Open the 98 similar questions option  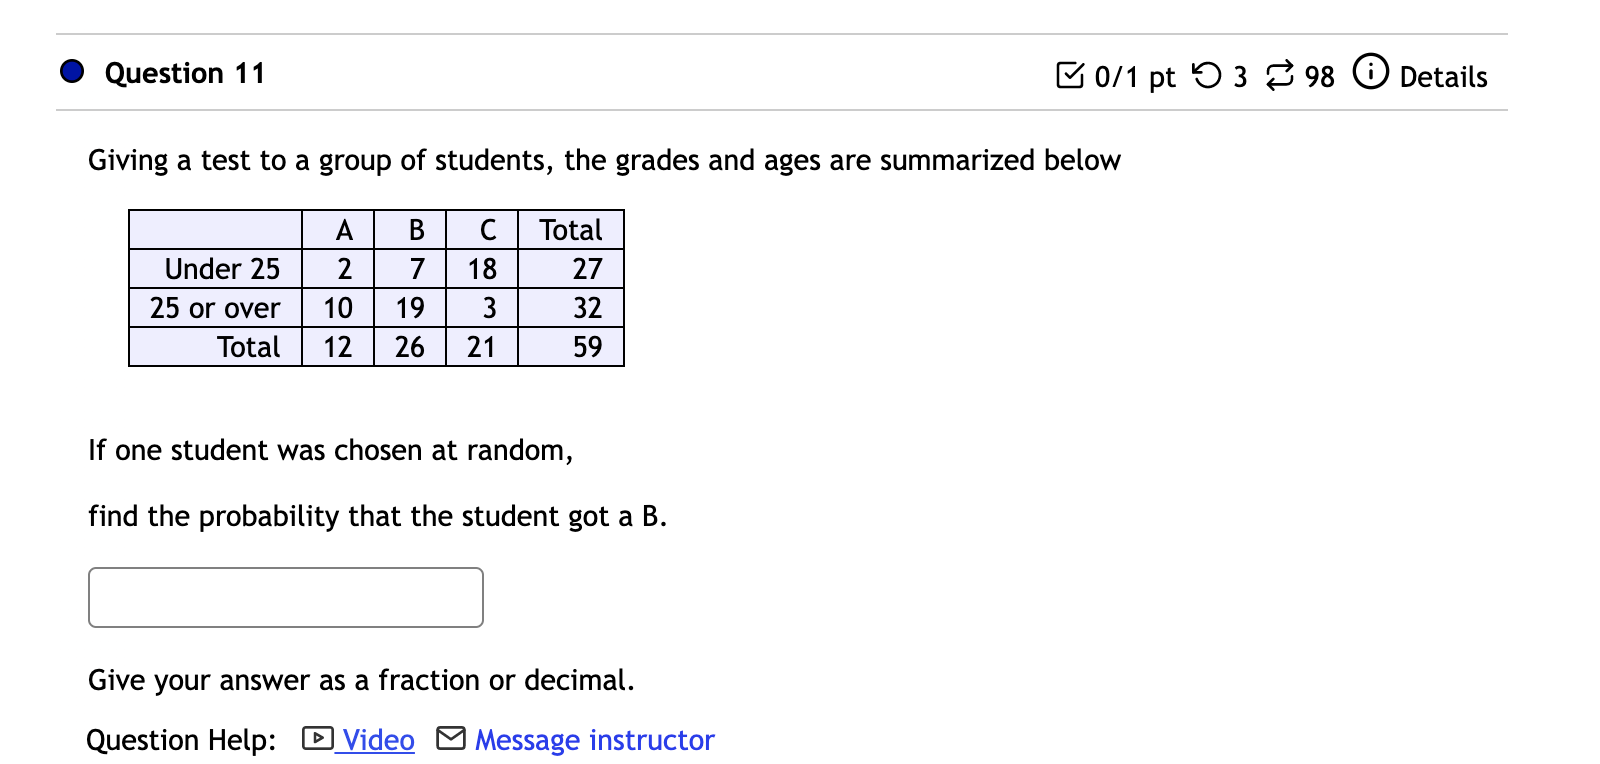[x=1318, y=74]
